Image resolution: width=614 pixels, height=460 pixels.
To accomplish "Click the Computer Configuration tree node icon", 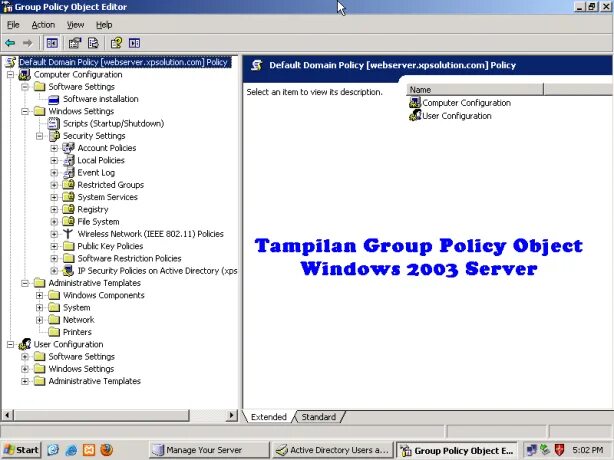I will click(x=25, y=74).
